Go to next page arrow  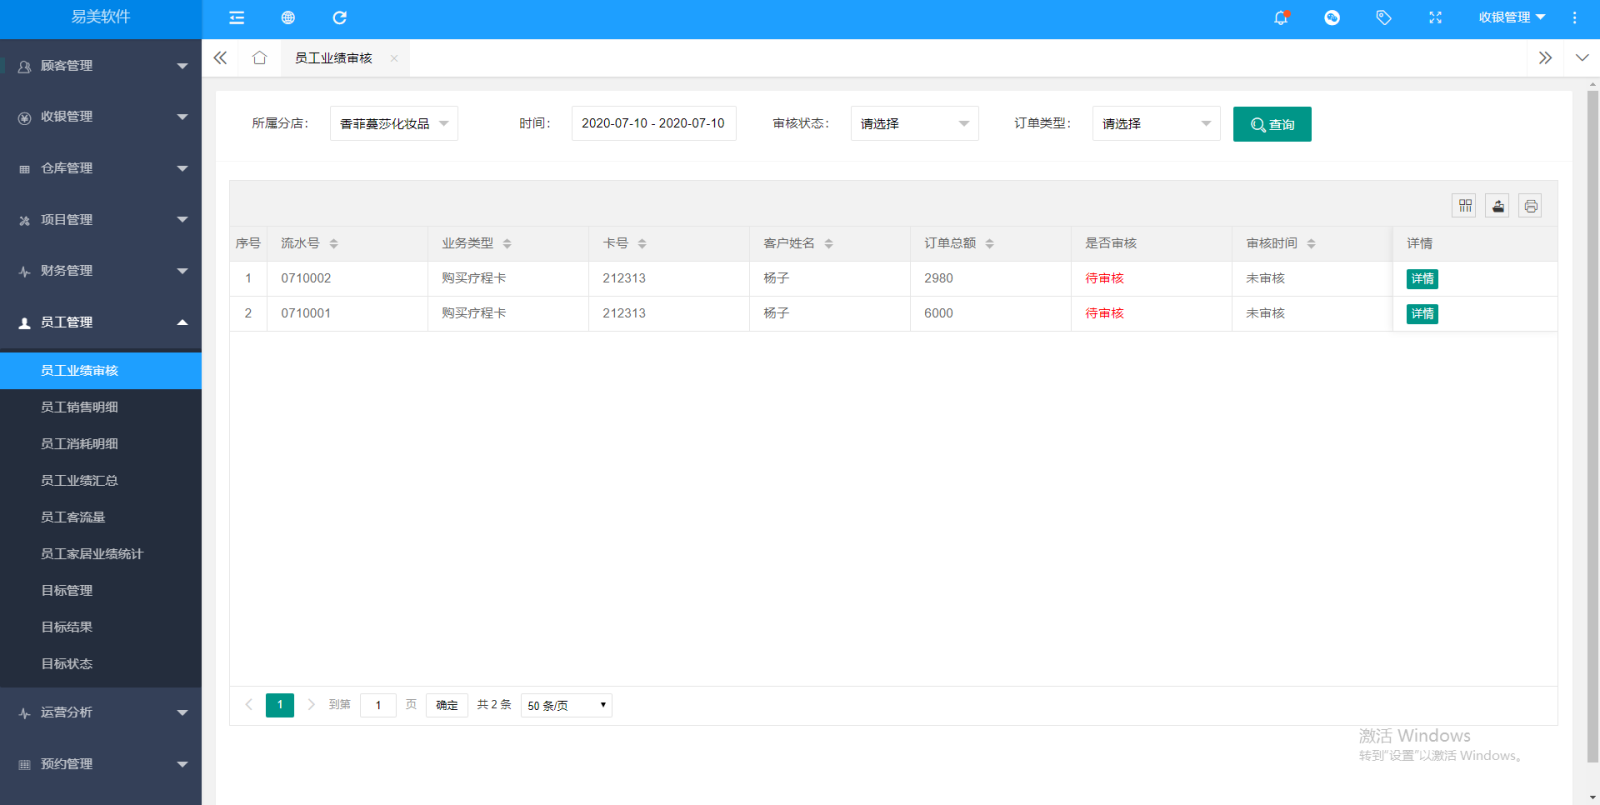311,705
